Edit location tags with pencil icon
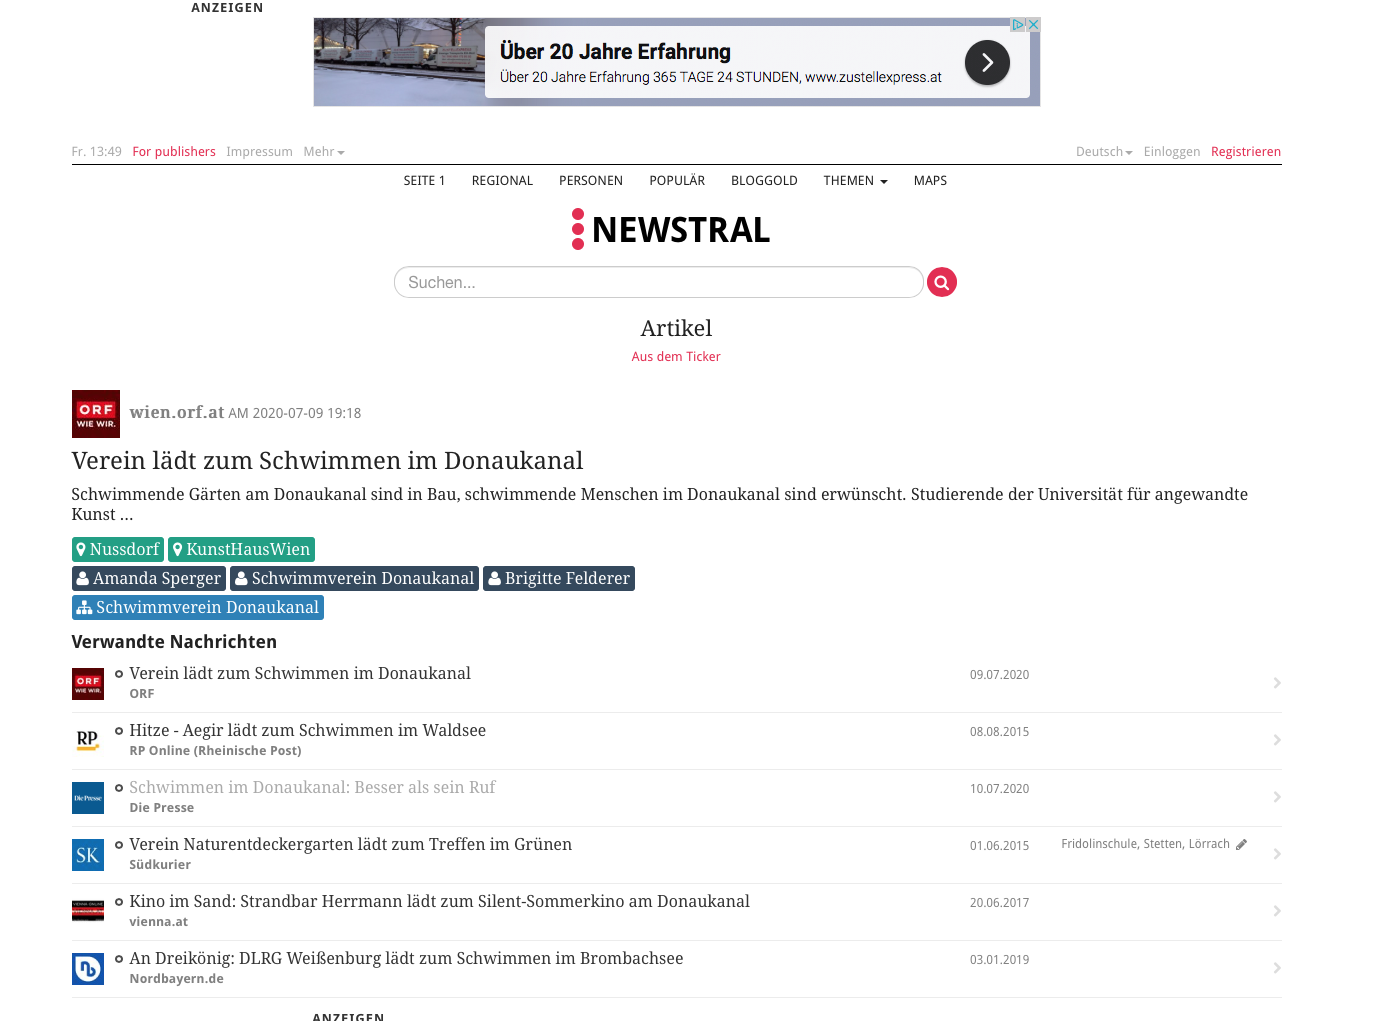The width and height of the screenshot is (1377, 1021). 1241,844
